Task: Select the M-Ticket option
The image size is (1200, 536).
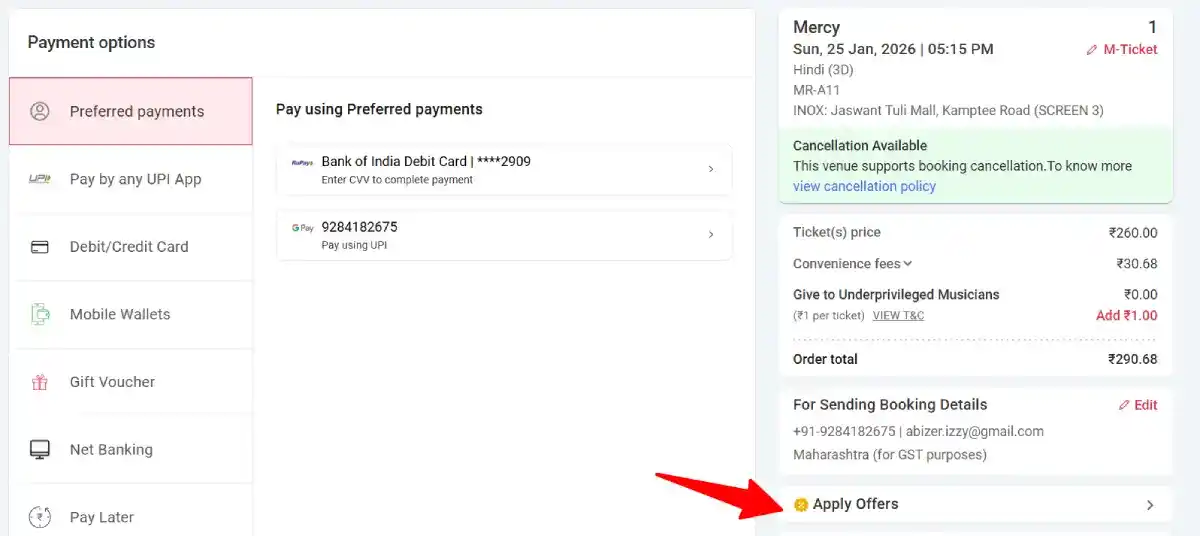Action: 1122,49
